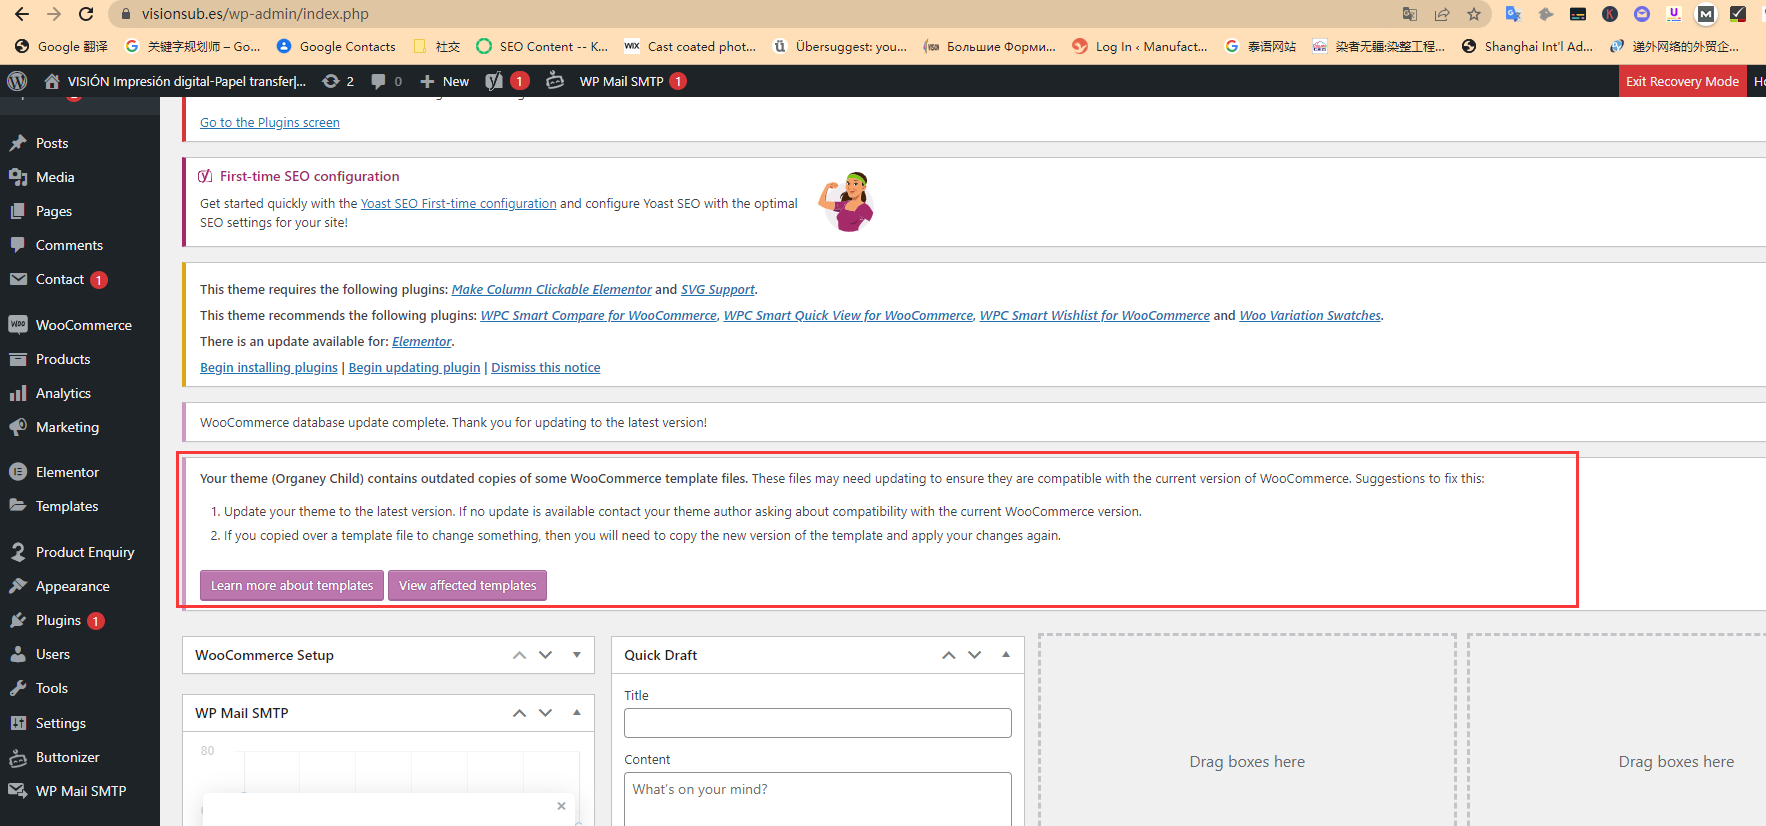Open the Products menu
The height and width of the screenshot is (826, 1766).
(63, 359)
